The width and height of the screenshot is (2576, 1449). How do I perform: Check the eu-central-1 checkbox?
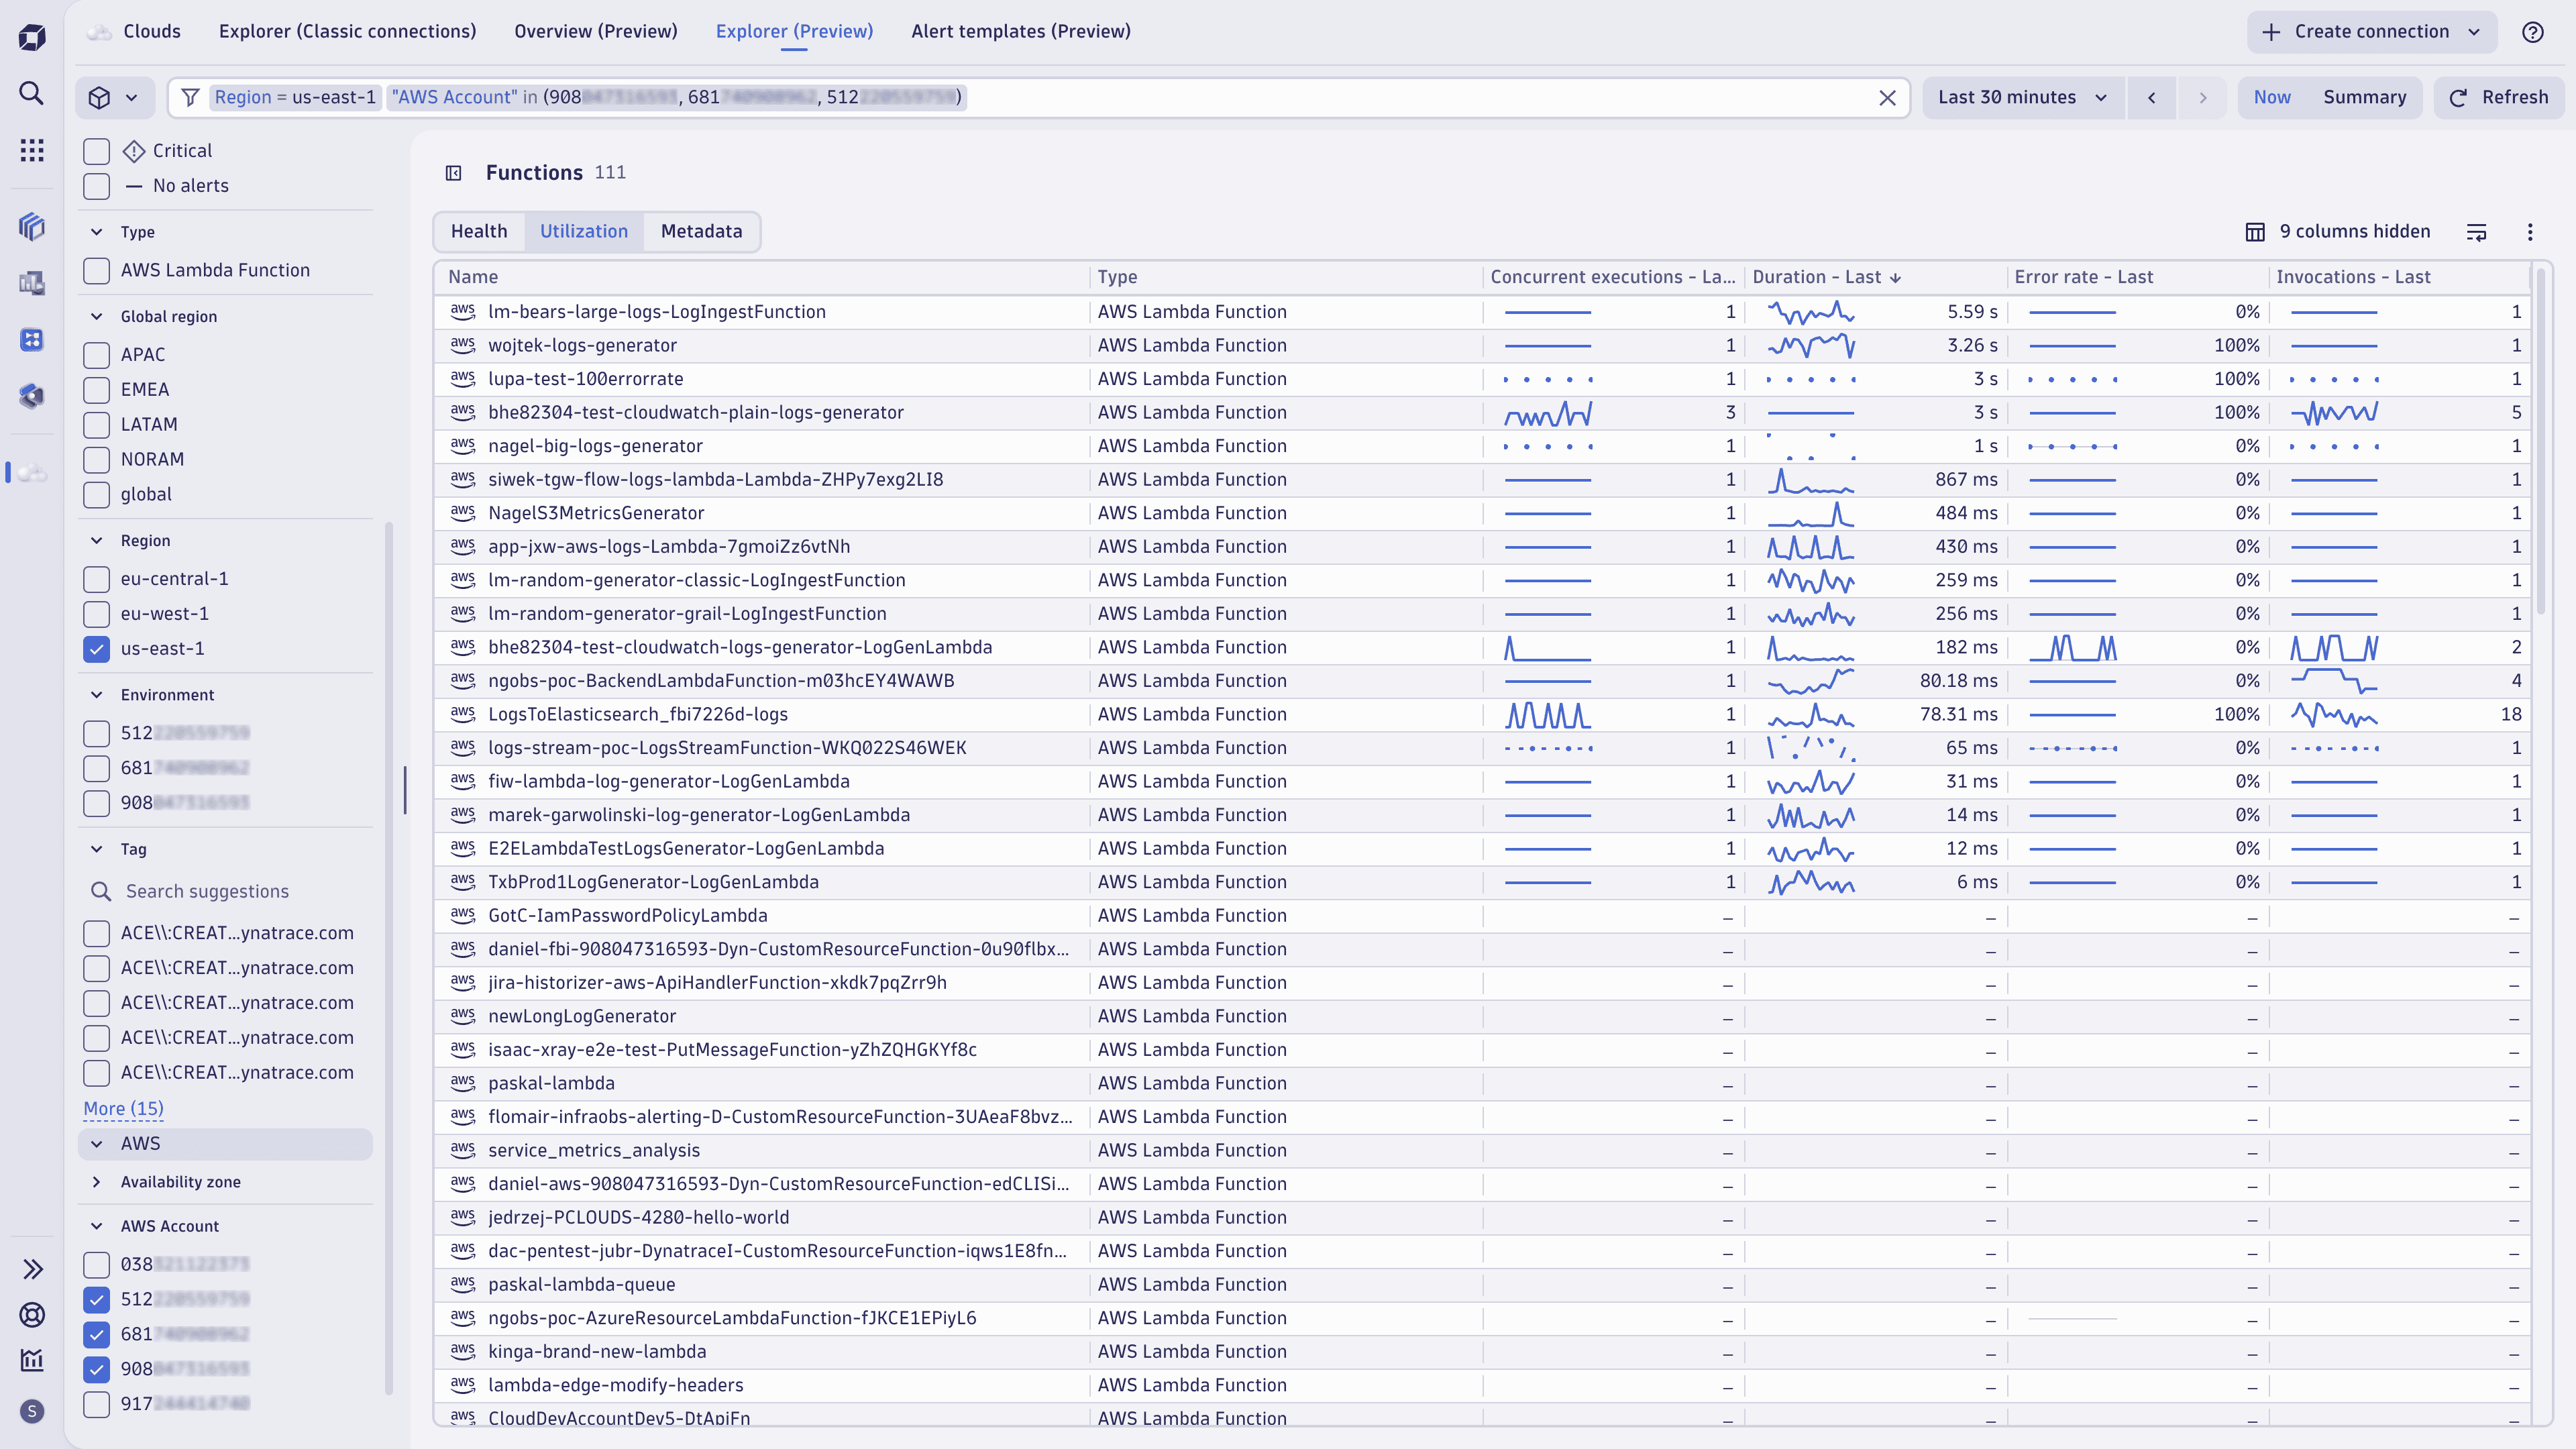(x=96, y=579)
